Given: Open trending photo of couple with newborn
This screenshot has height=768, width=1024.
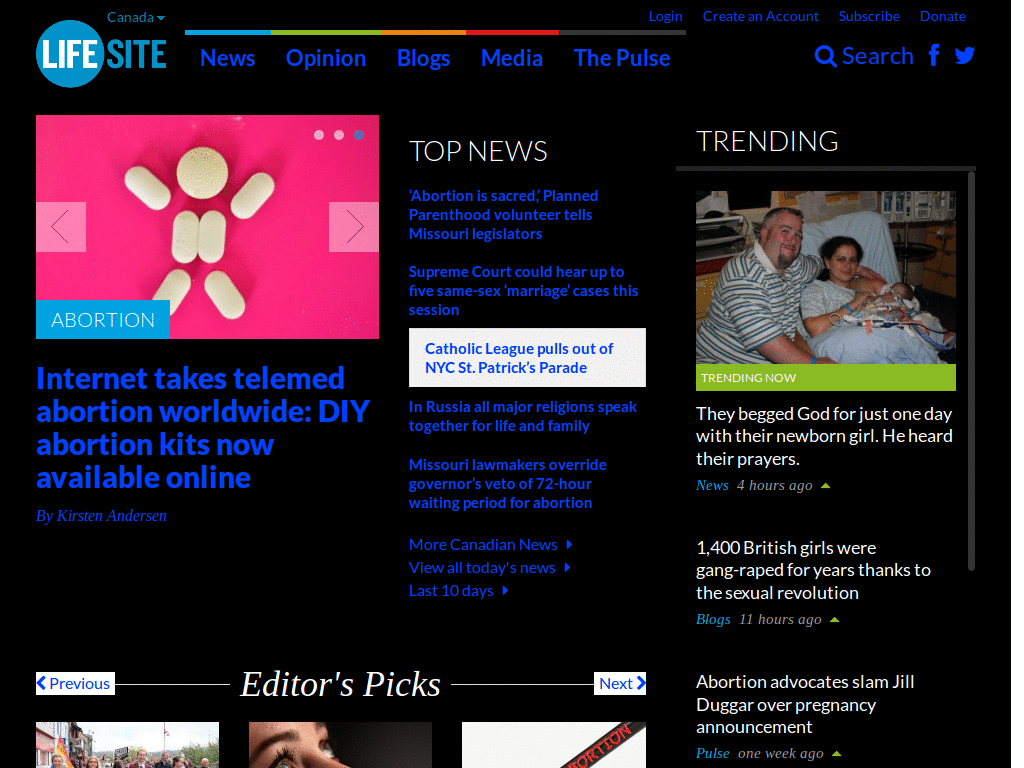Looking at the screenshot, I should click(825, 277).
